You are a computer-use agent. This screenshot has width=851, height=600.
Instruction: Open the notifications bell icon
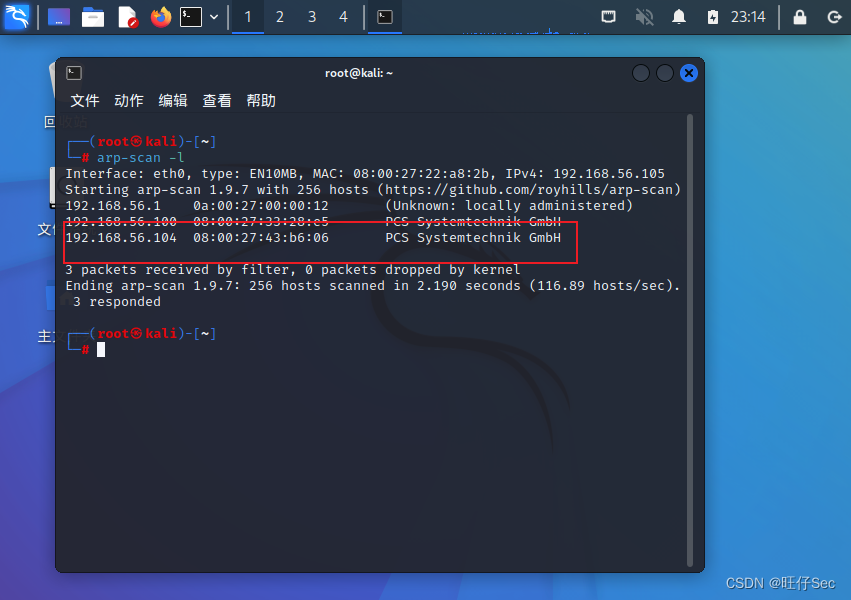678,17
